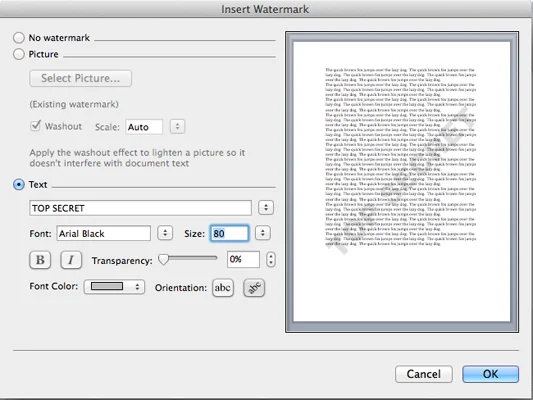The width and height of the screenshot is (533, 400).
Task: Click the Select Picture... button
Action: [81, 78]
